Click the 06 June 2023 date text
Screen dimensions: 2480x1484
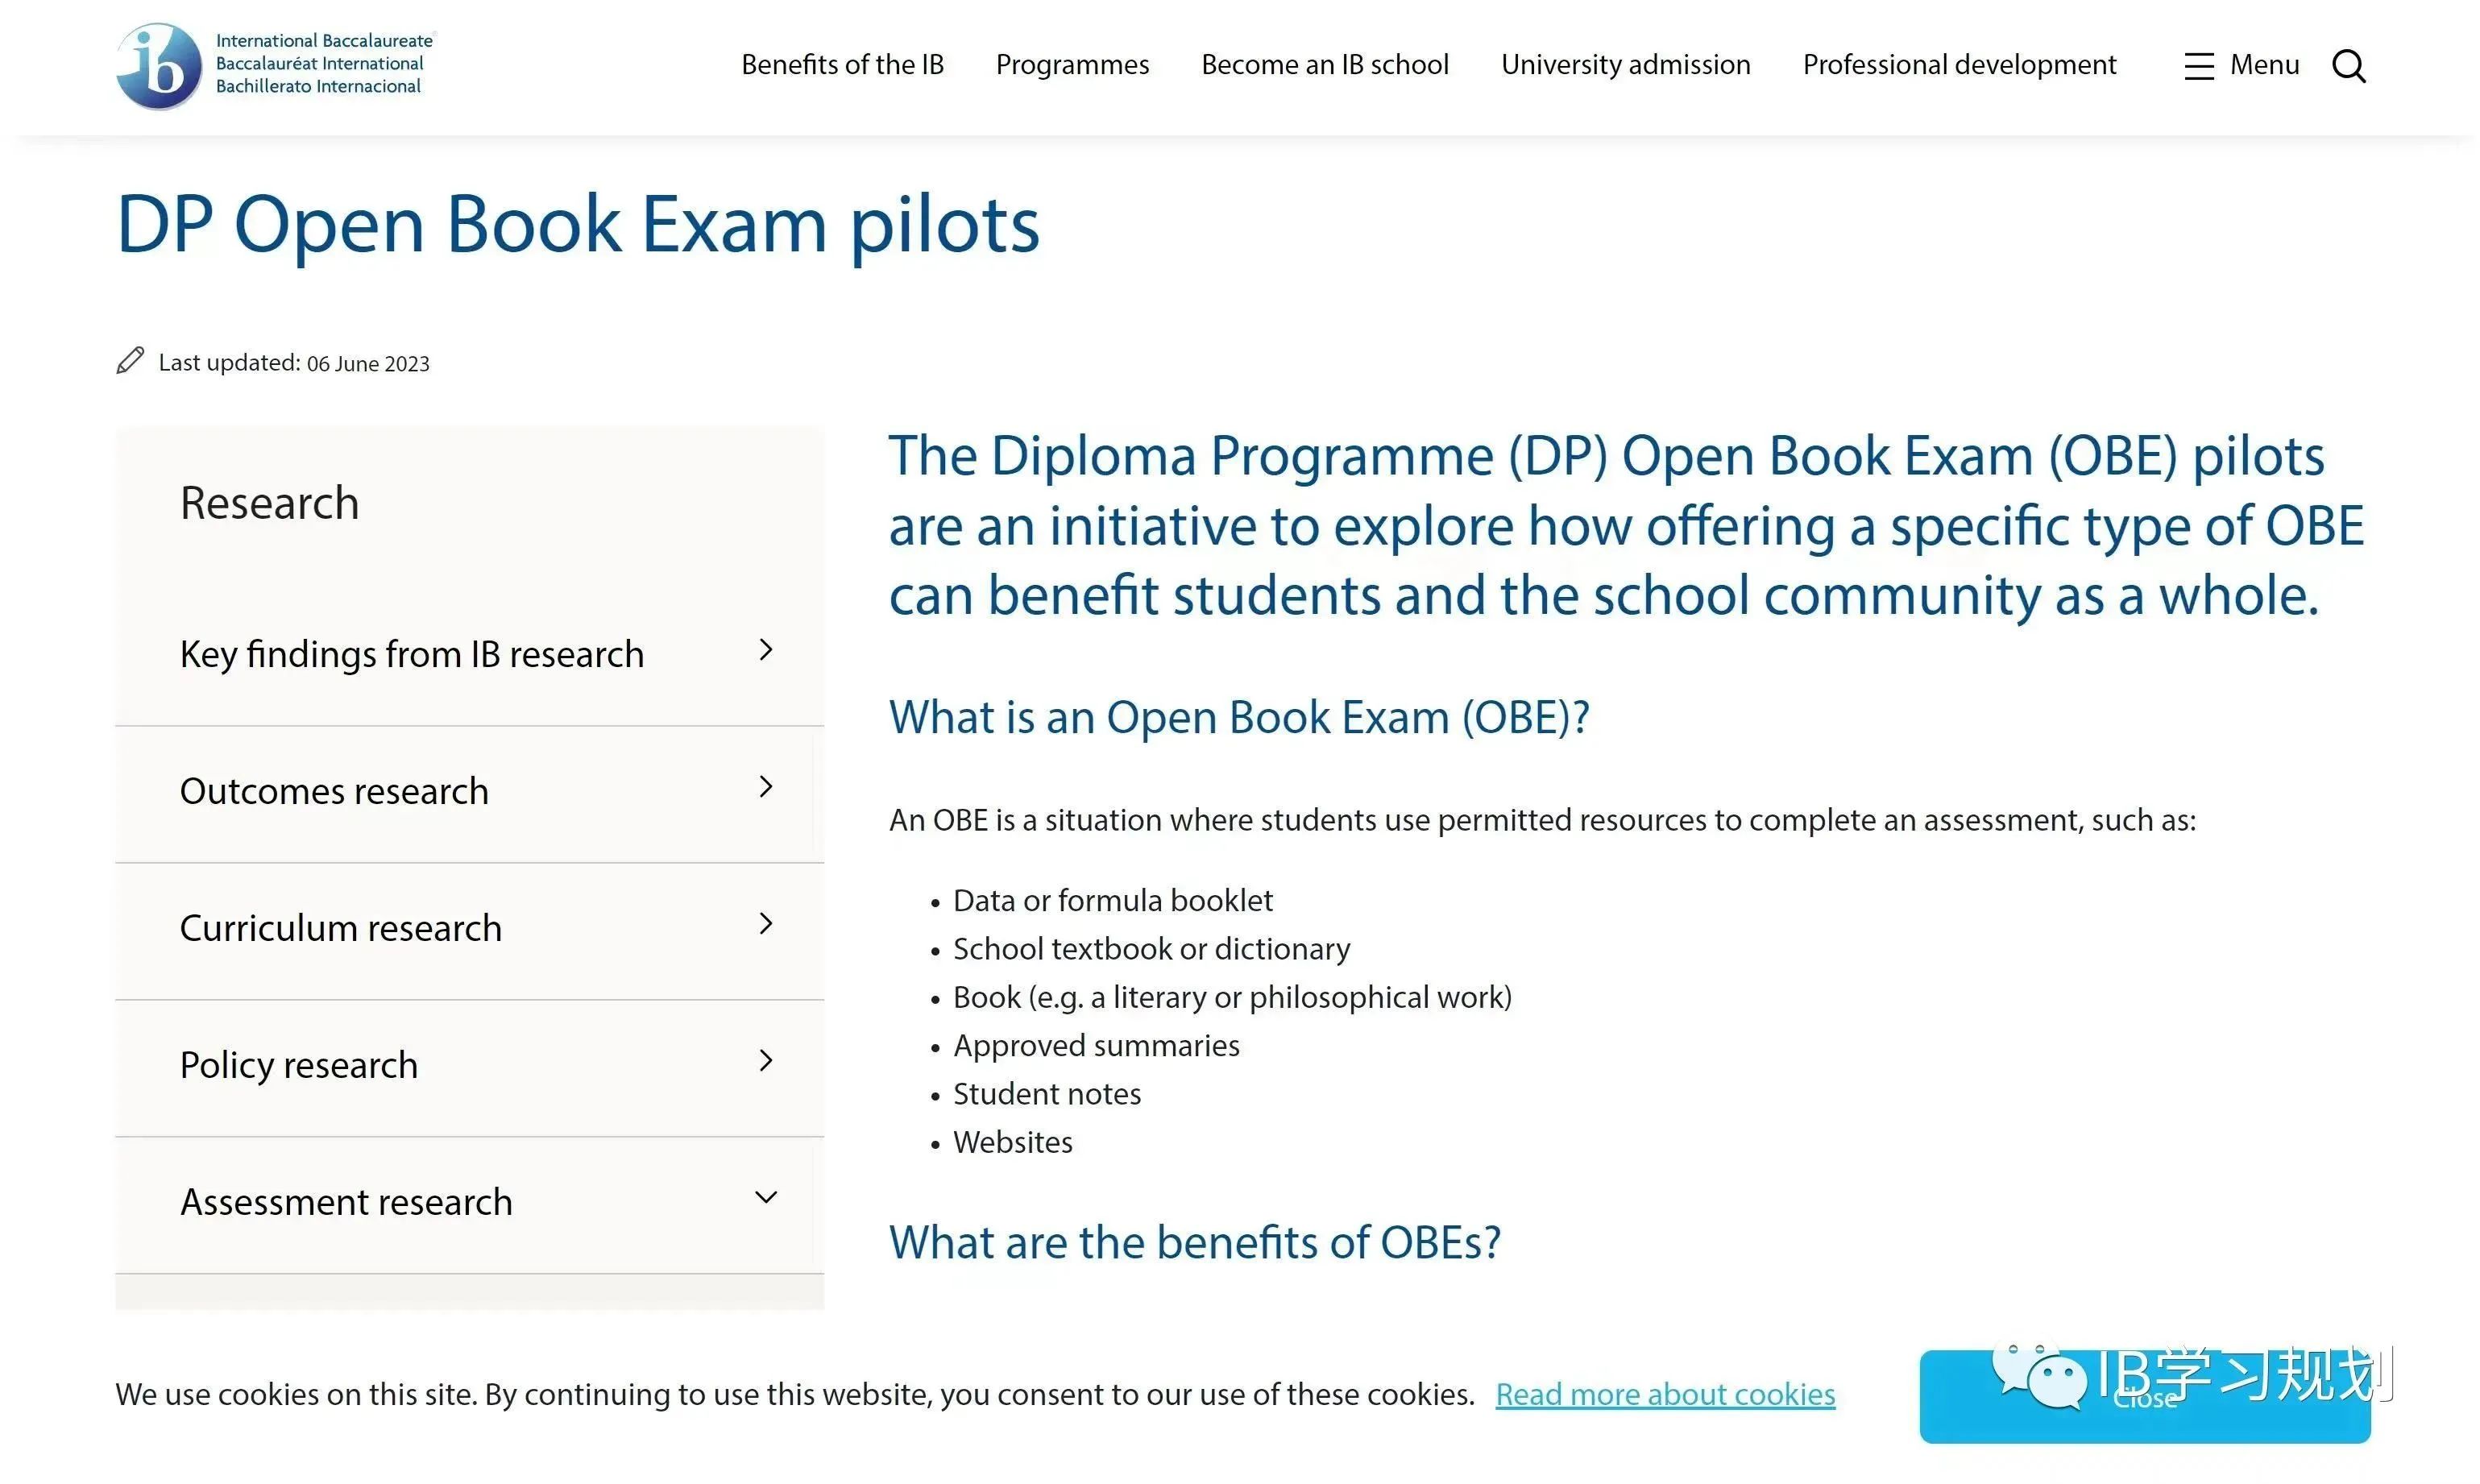pos(368,364)
